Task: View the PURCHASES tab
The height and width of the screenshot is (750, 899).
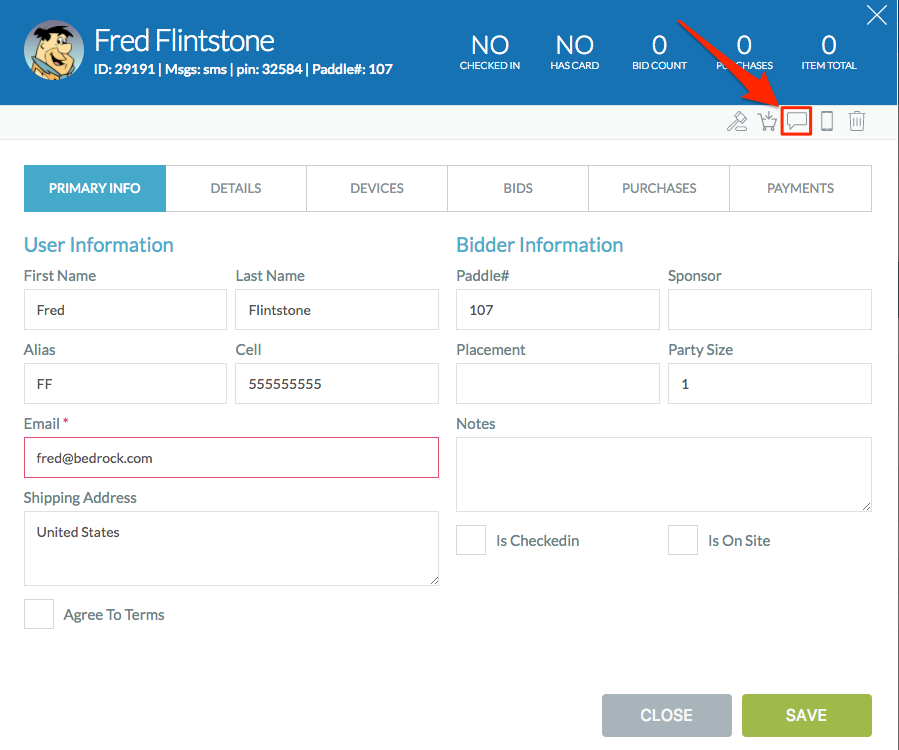Action: (658, 188)
